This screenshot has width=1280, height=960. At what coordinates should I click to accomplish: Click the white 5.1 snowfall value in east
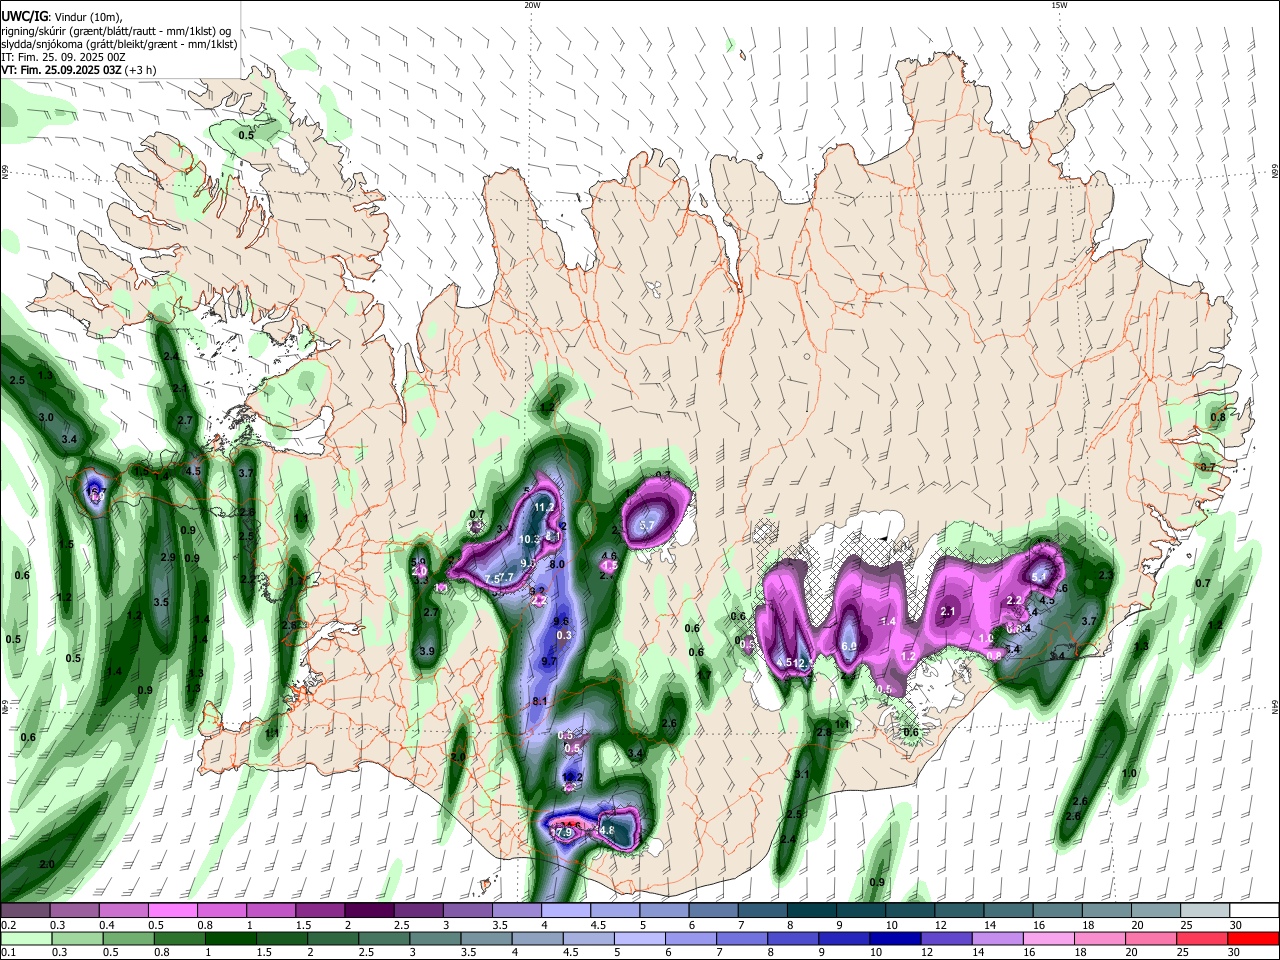pos(1039,577)
